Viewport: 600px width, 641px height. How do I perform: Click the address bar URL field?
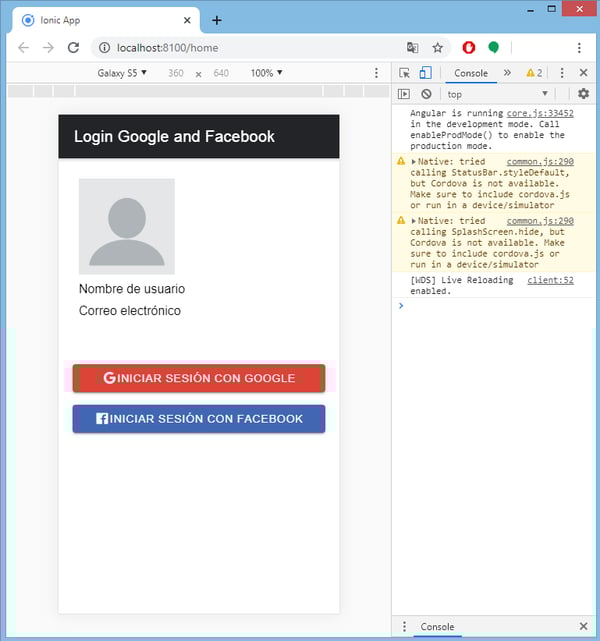tap(250, 47)
